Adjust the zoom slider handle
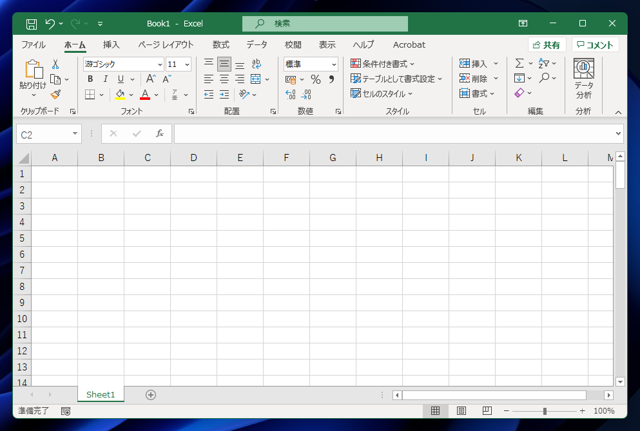This screenshot has height=431, width=640. 544,411
